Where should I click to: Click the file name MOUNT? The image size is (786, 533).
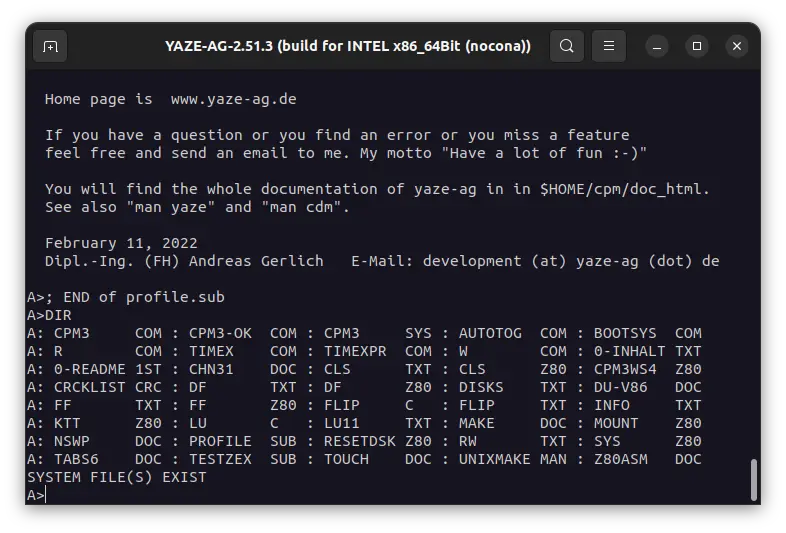tap(616, 423)
